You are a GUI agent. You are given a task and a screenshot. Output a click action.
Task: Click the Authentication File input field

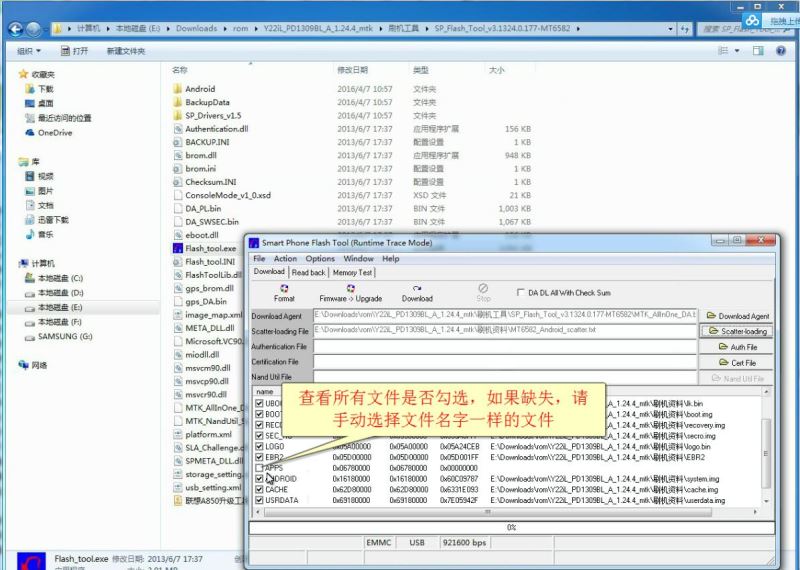point(505,346)
